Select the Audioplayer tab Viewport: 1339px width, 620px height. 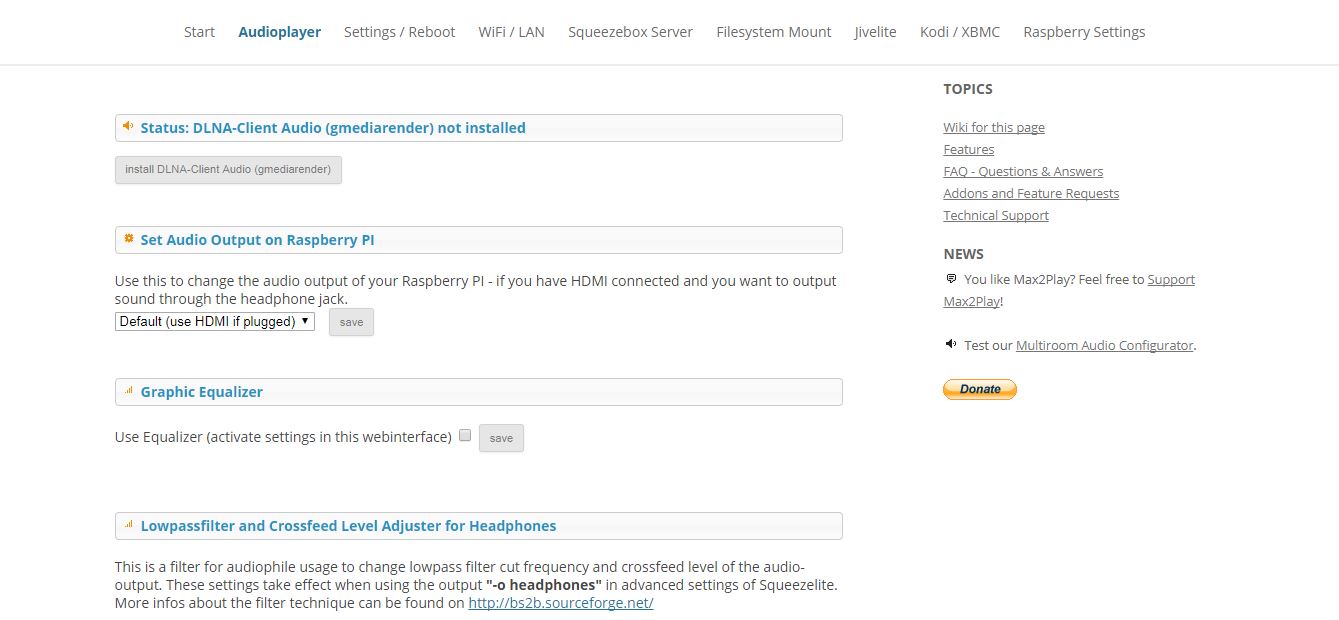click(279, 32)
